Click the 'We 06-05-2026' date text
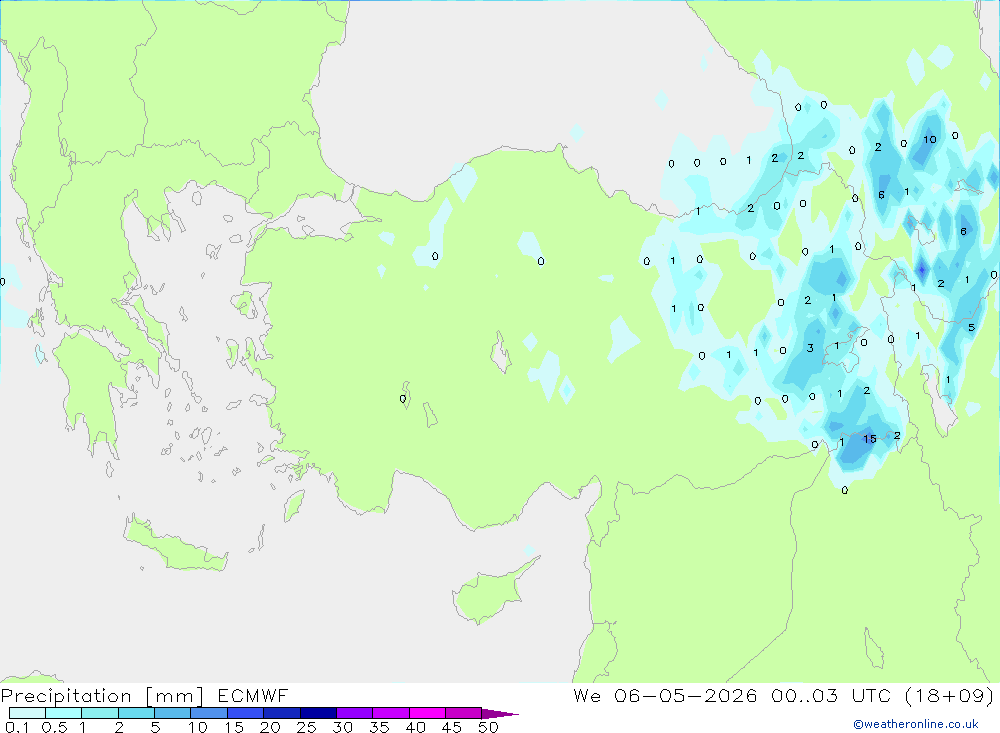This screenshot has width=1000, height=733. [x=665, y=696]
